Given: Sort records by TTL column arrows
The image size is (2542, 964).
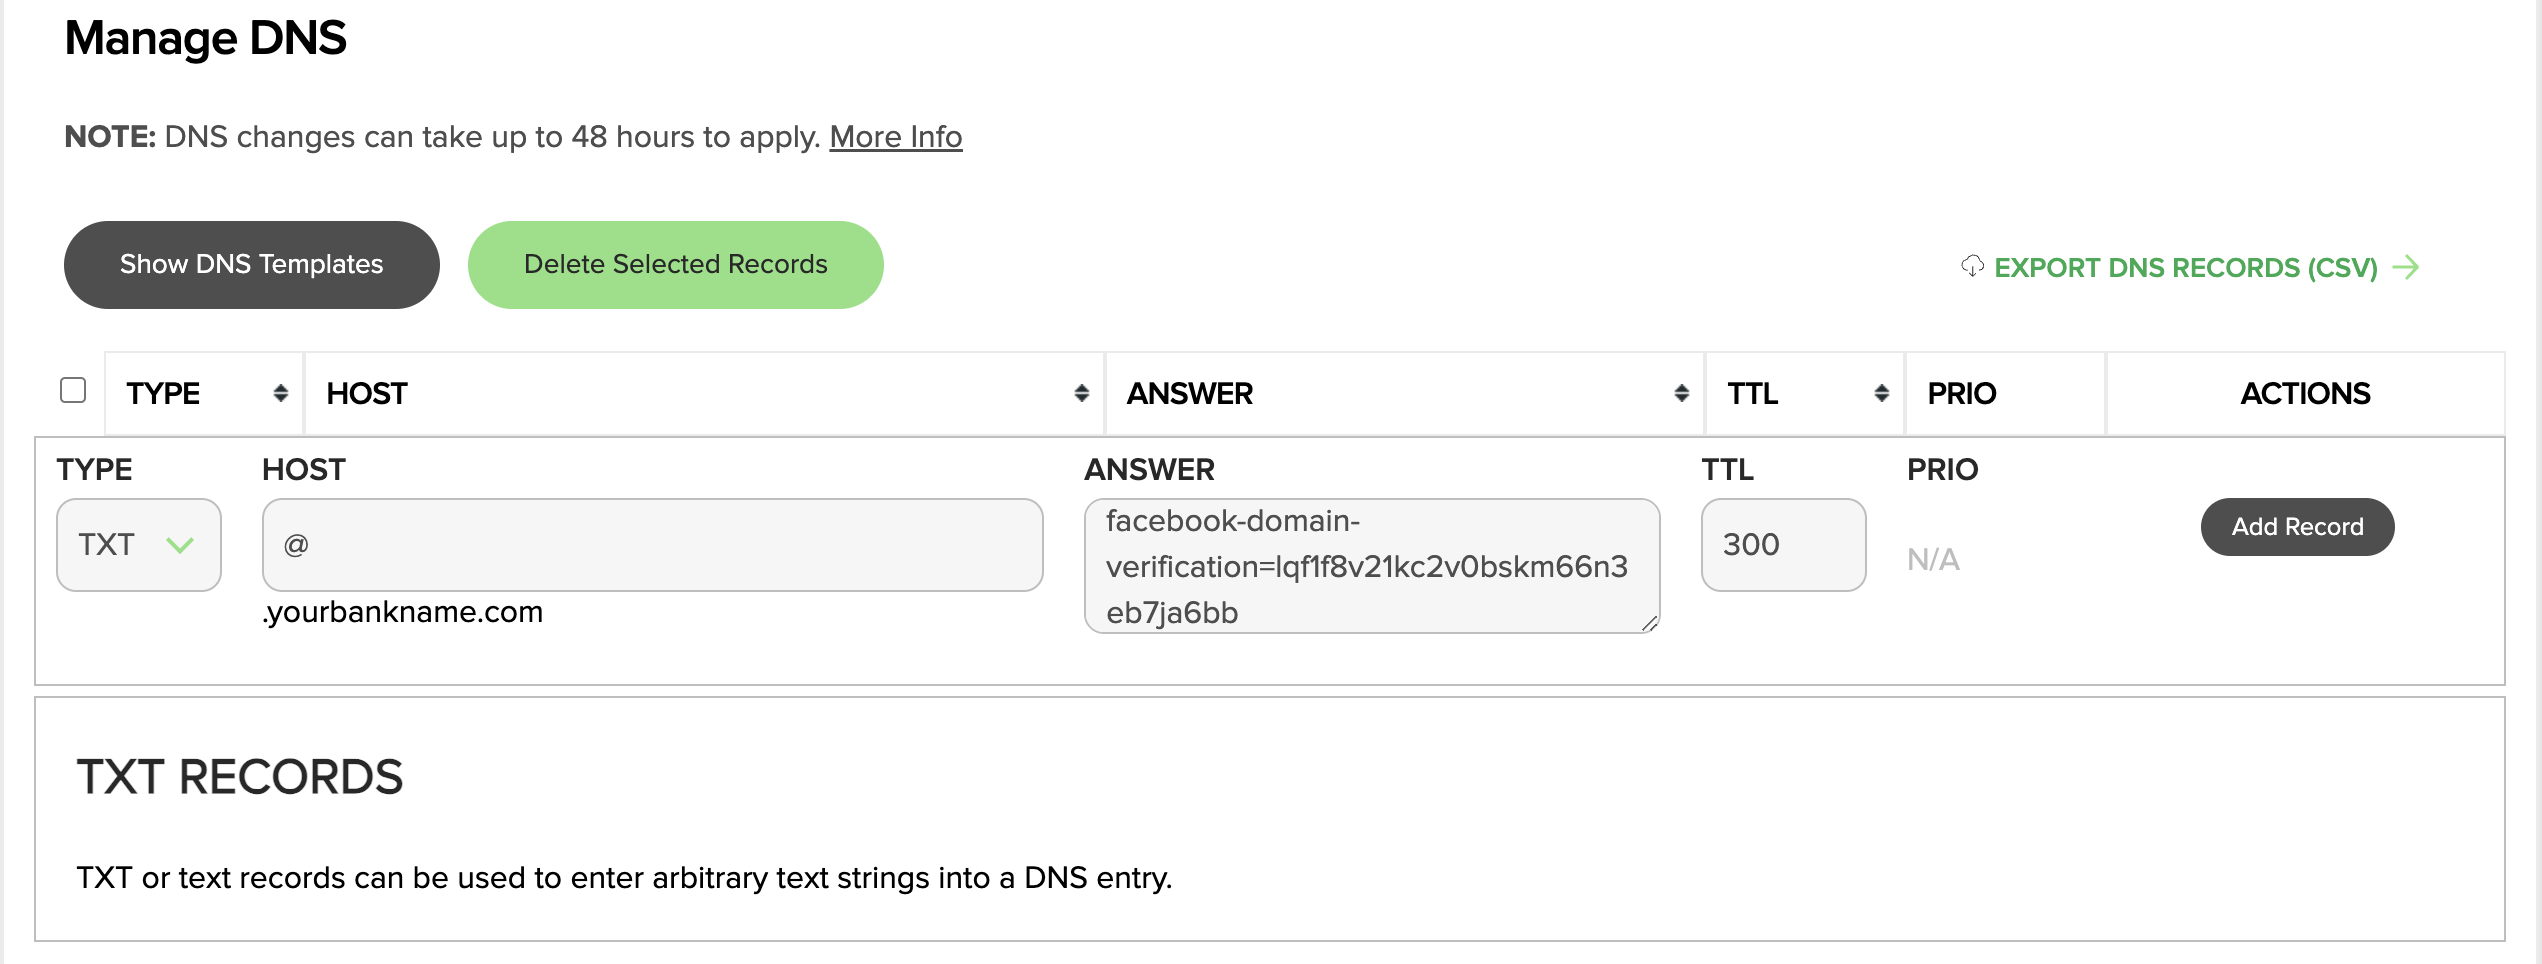Looking at the screenshot, I should 1881,394.
